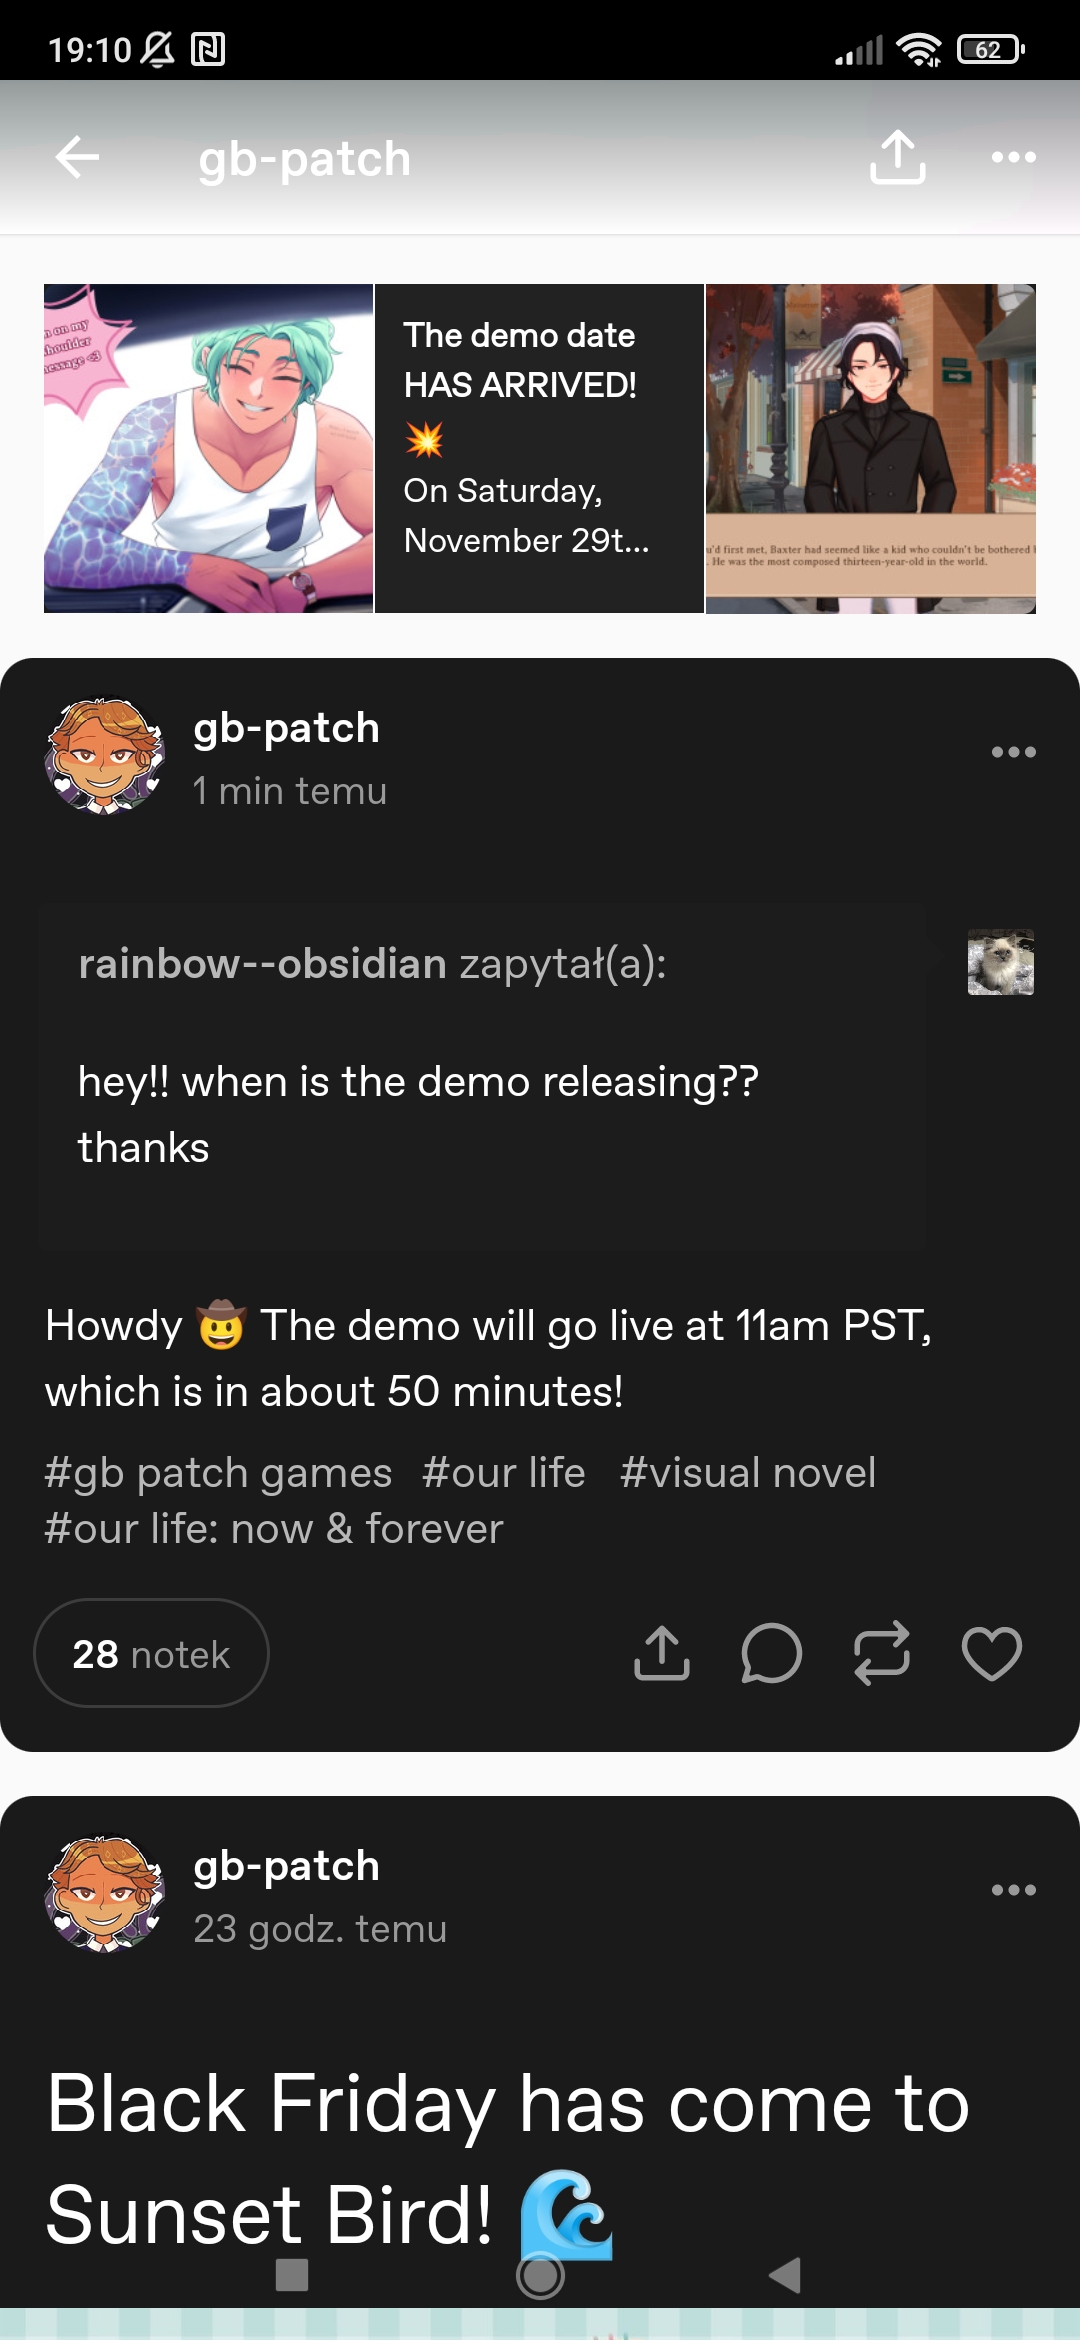The width and height of the screenshot is (1080, 2340).
Task: Like the demo post with heart icon
Action: (991, 1653)
